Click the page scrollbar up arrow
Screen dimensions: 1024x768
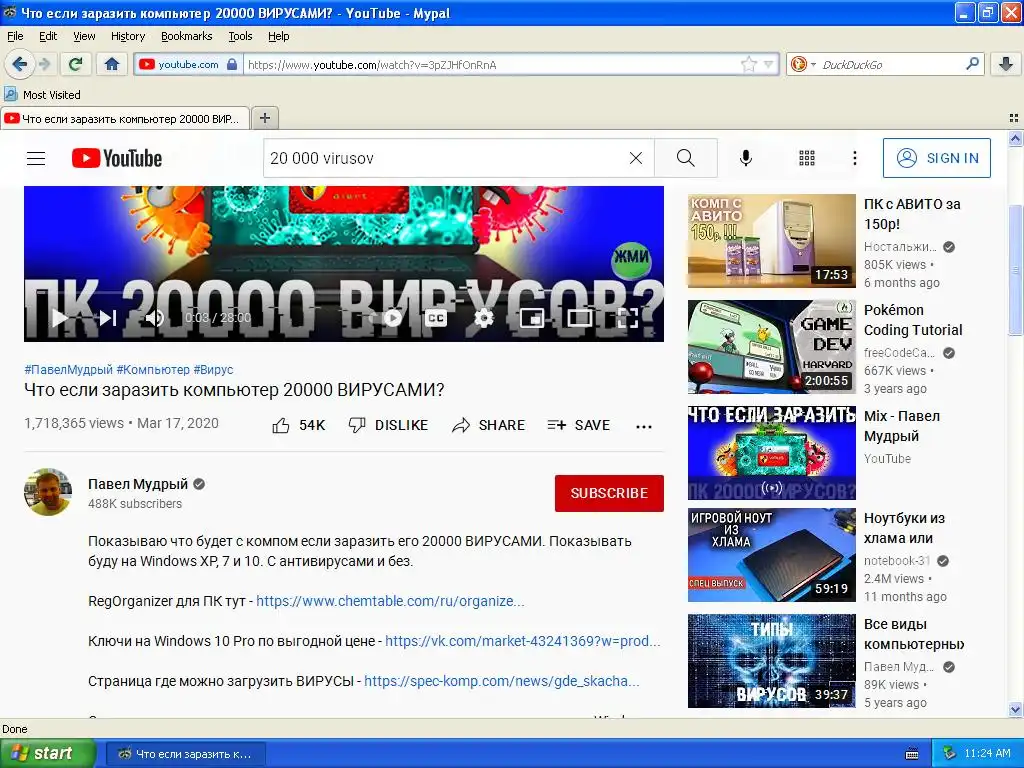[x=1015, y=138]
